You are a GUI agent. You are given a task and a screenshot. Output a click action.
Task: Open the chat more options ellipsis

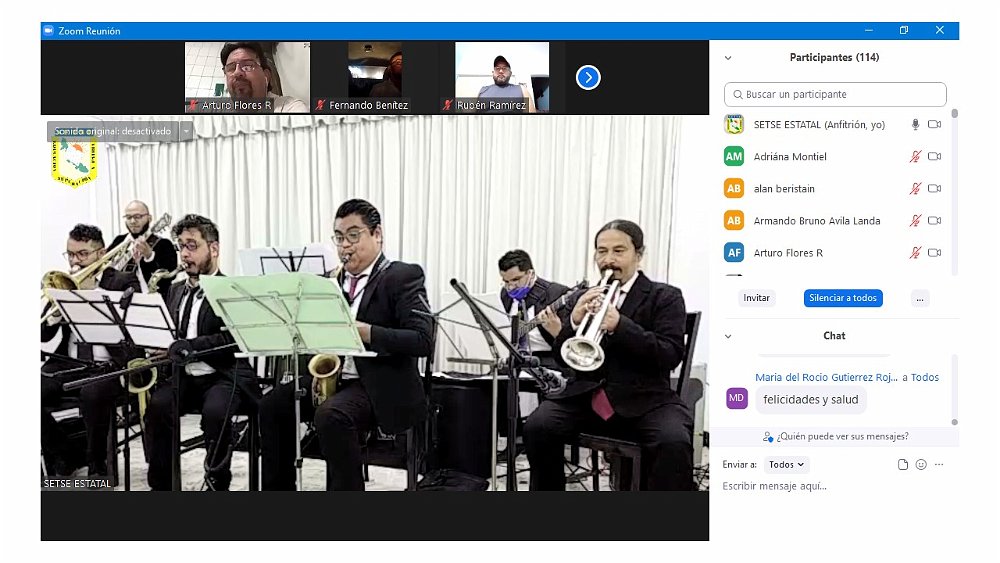939,465
